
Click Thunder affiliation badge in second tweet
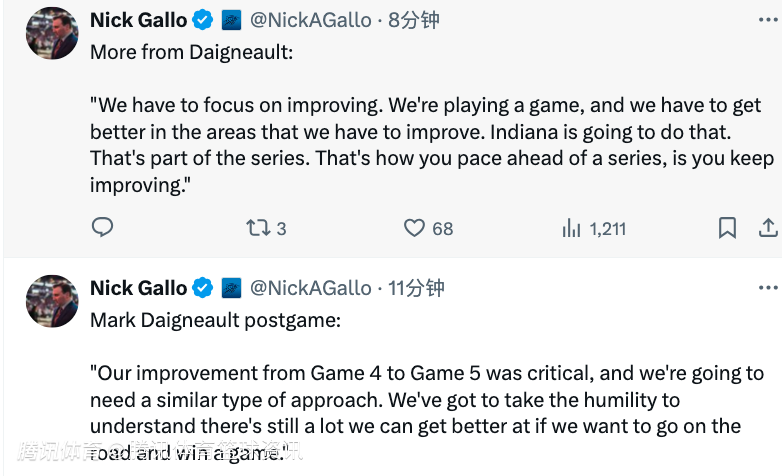pos(231,288)
